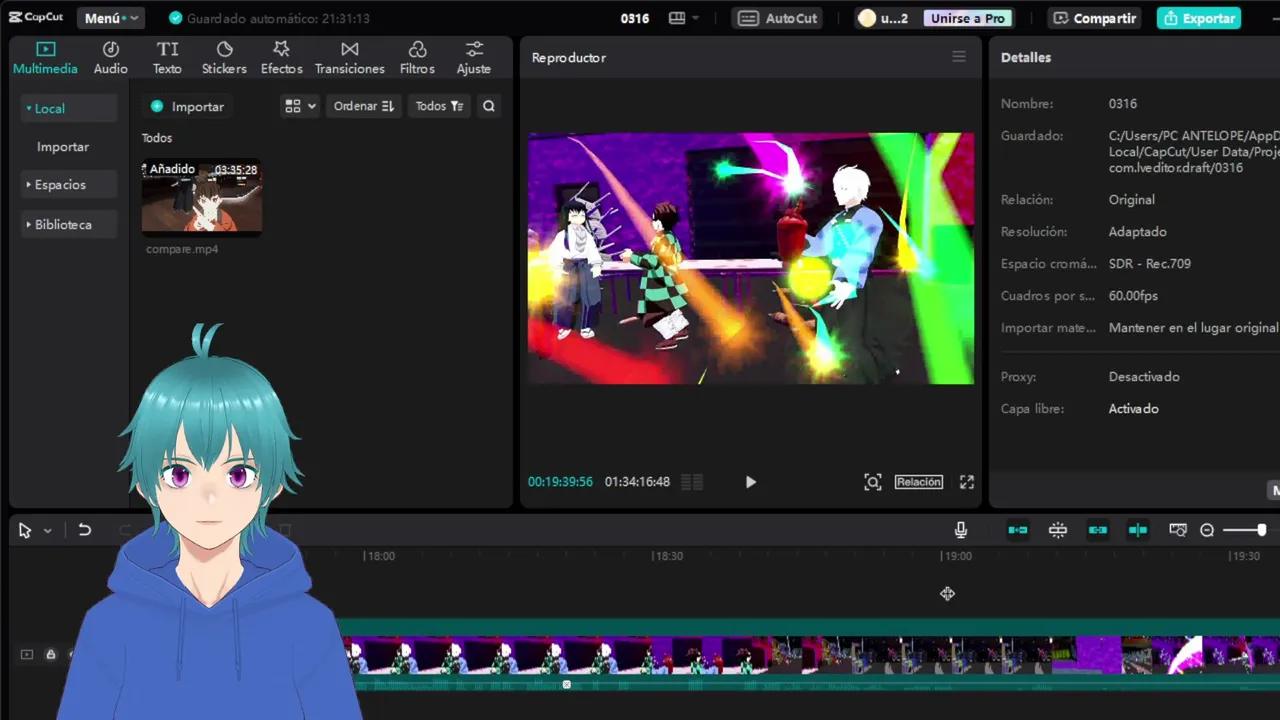Click the 18:00 timeline ruler mark
Viewport: 1280px width, 720px height.
[379, 556]
